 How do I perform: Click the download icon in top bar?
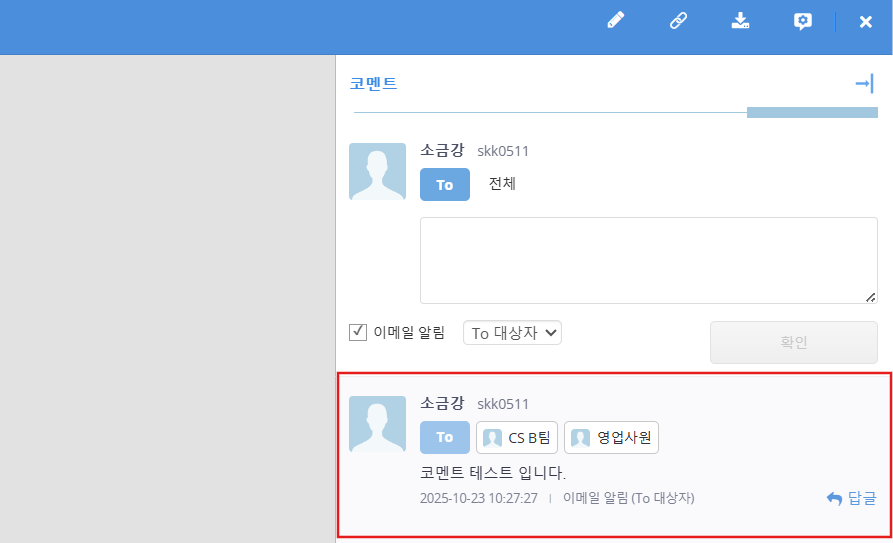740,21
